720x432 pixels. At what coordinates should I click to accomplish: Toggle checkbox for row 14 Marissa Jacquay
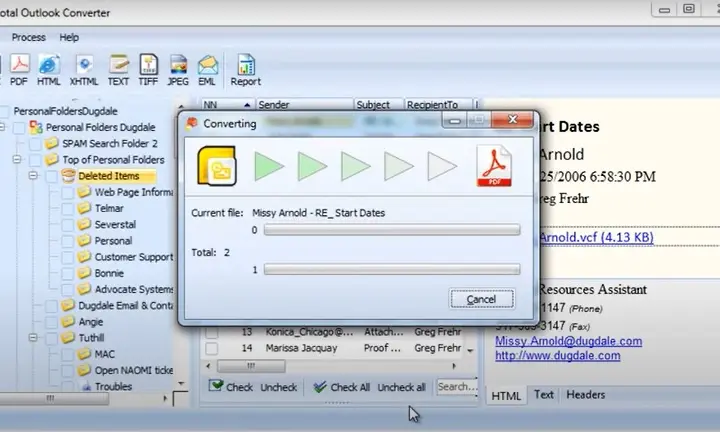(211, 348)
